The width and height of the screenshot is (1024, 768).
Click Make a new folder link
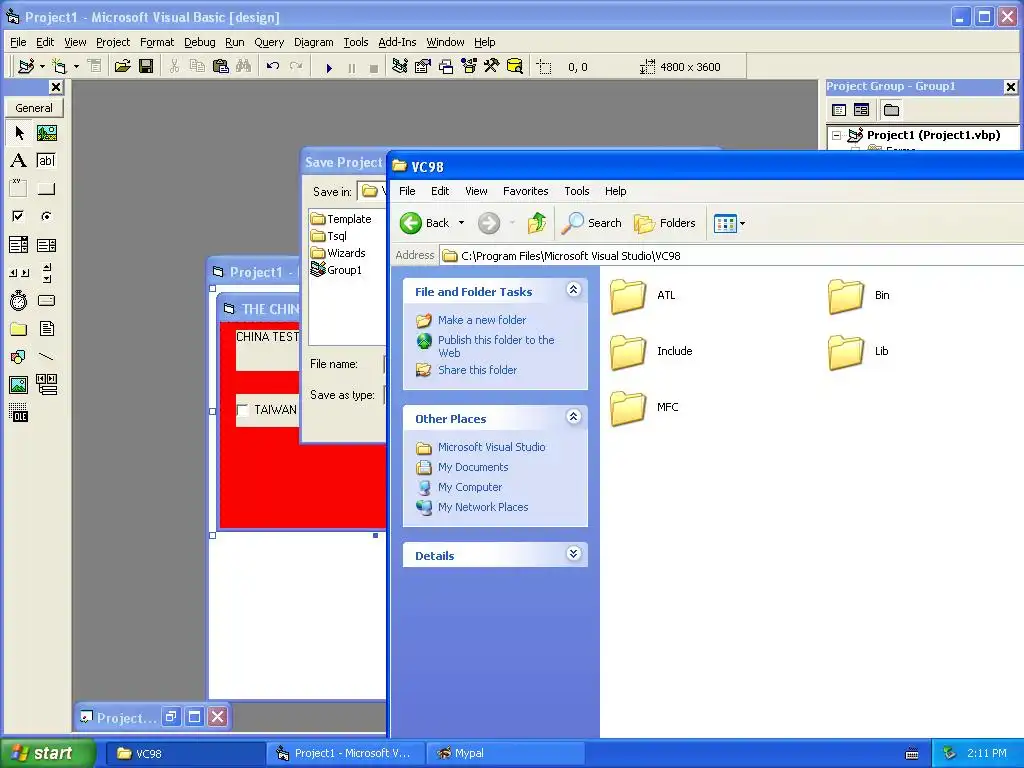click(x=482, y=320)
